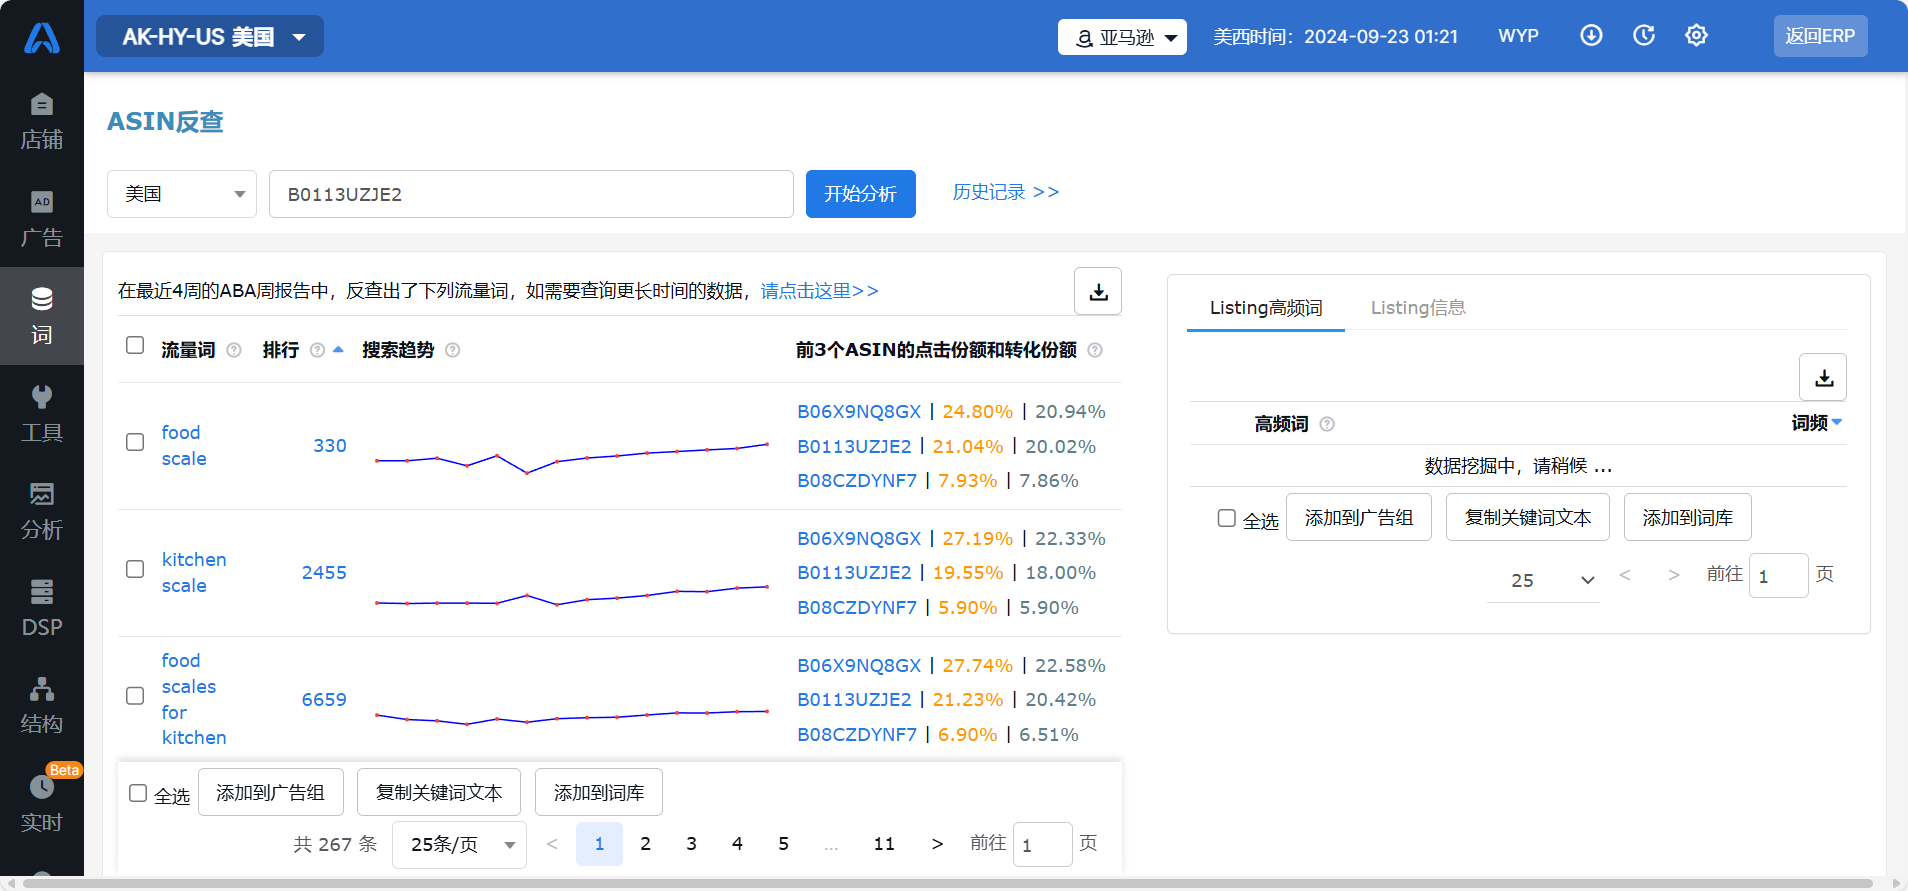The width and height of the screenshot is (1908, 891).
Task: Show help for 前3个ASIN份额 column
Action: pyautogui.click(x=1095, y=350)
